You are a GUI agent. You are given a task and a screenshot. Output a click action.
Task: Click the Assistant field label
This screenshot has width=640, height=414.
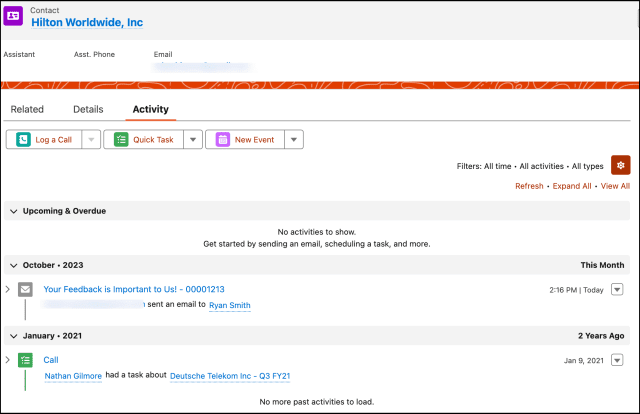tap(19, 54)
